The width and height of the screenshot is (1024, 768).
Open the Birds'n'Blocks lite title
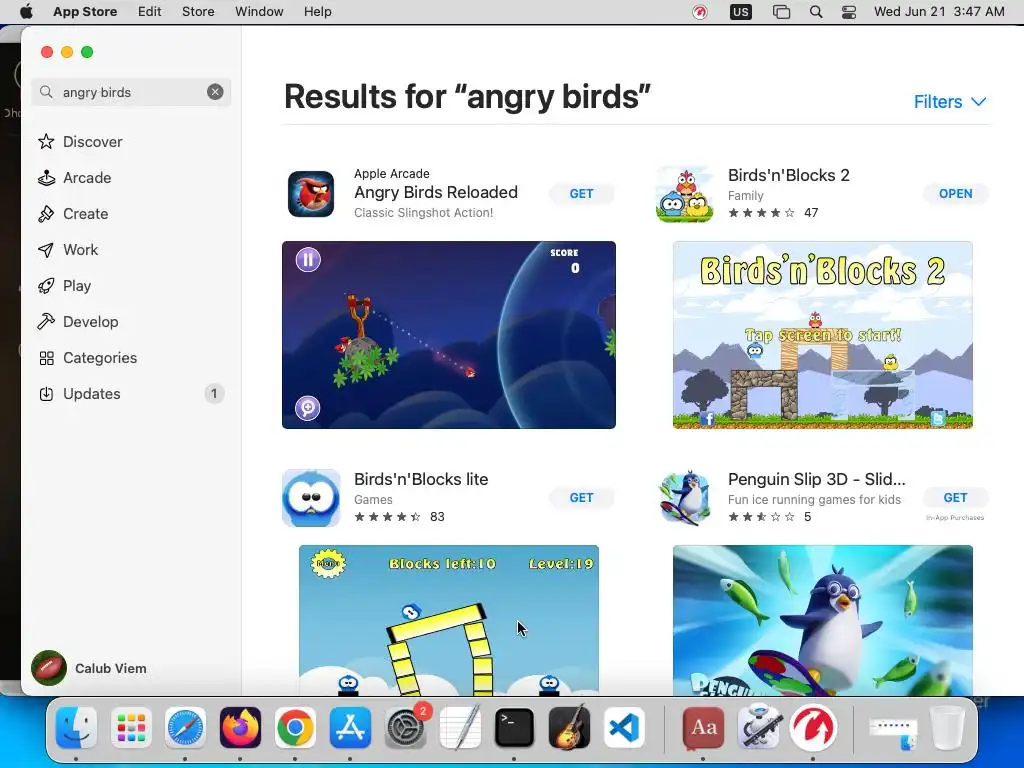421,479
